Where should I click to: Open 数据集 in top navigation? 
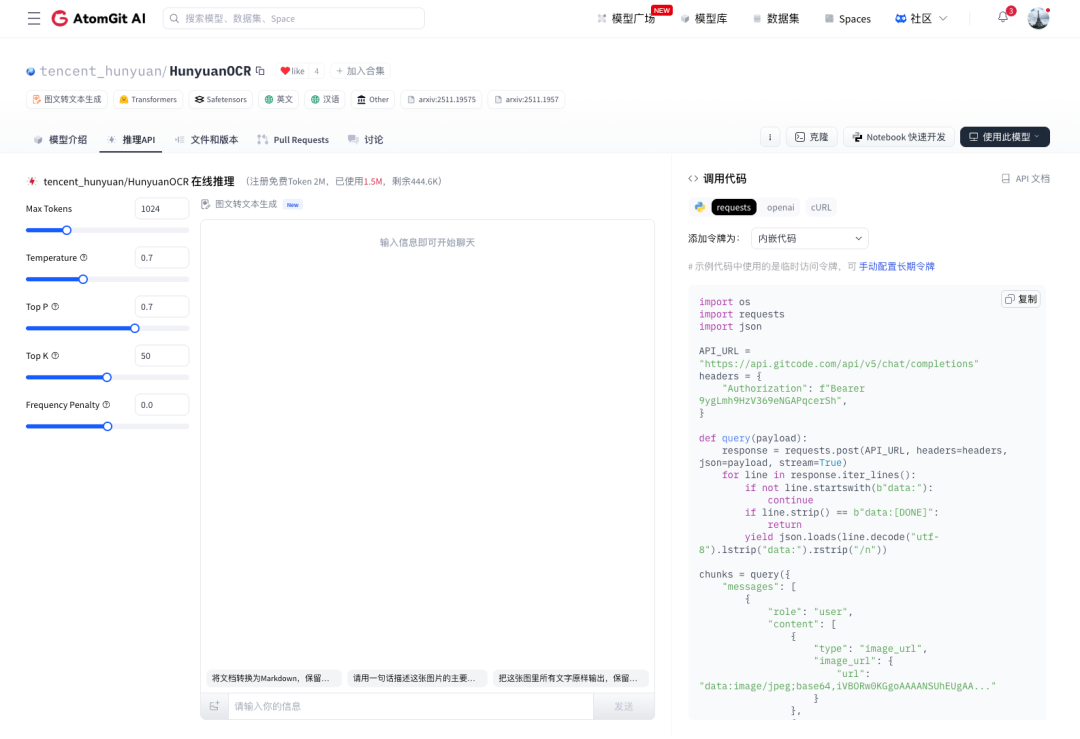click(776, 19)
